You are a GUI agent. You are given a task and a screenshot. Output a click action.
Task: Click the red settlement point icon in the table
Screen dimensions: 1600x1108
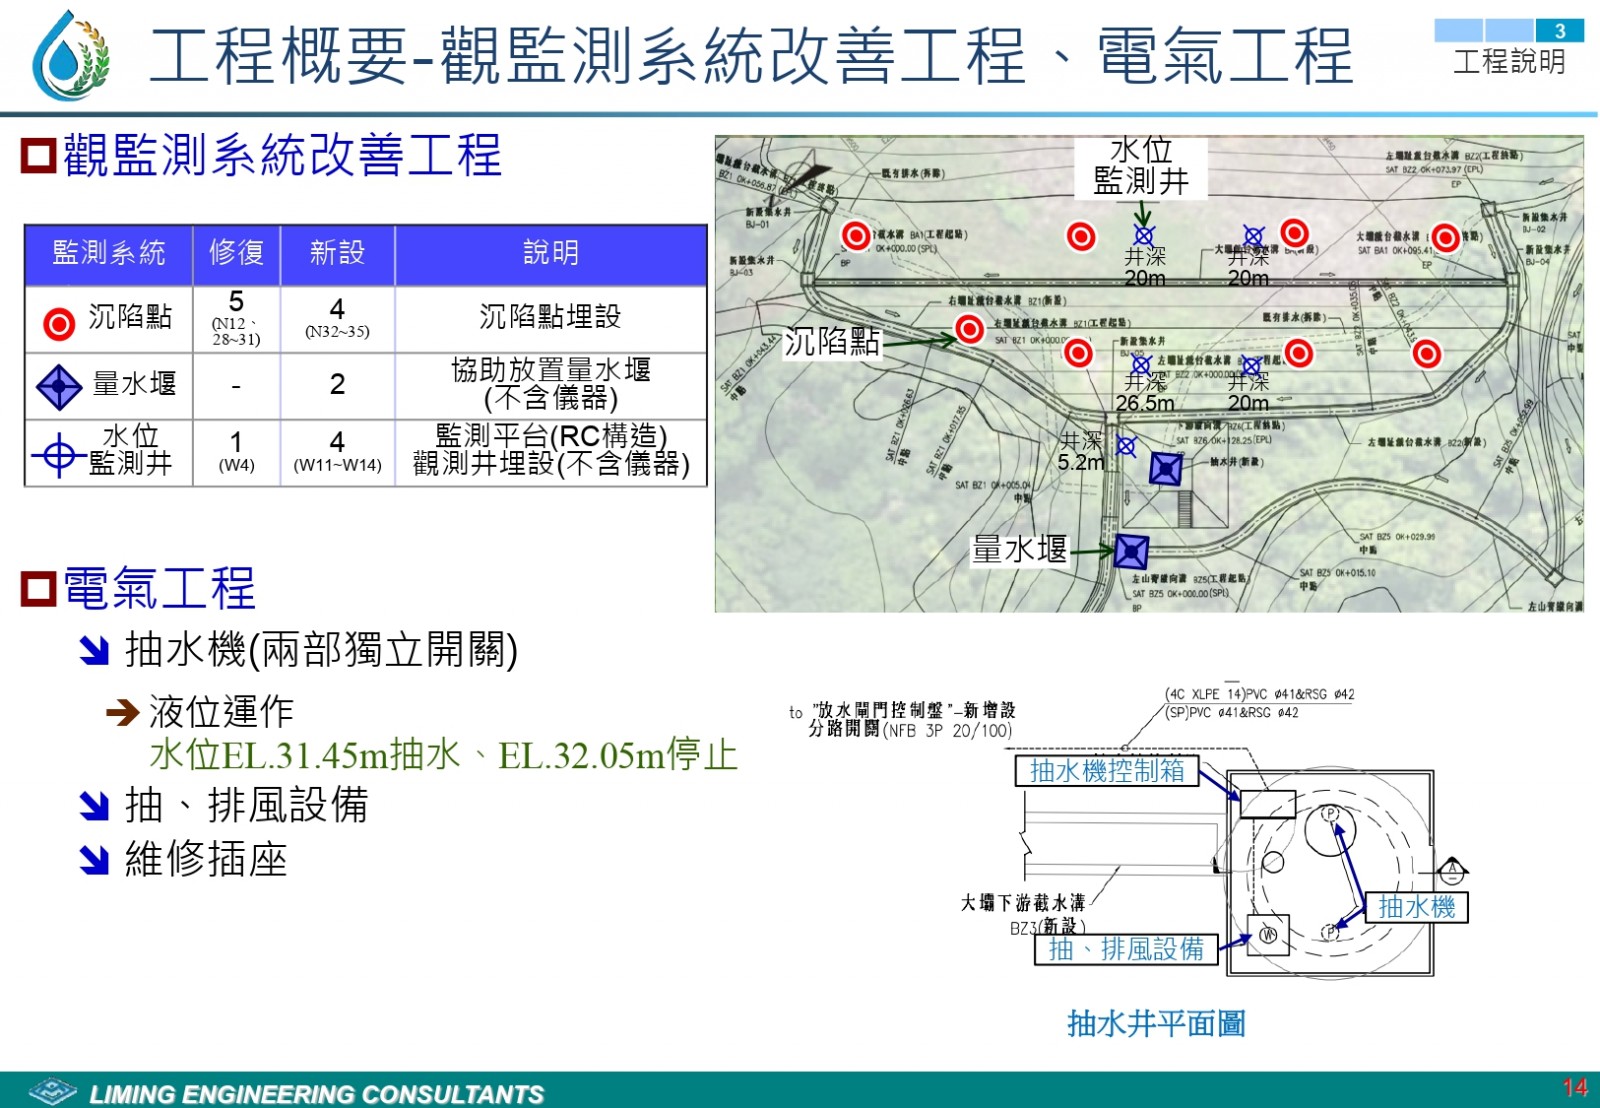pyautogui.click(x=59, y=323)
